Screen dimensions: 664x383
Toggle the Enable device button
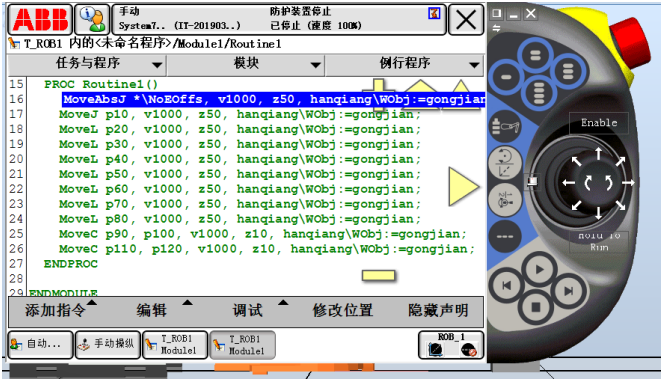coord(599,123)
